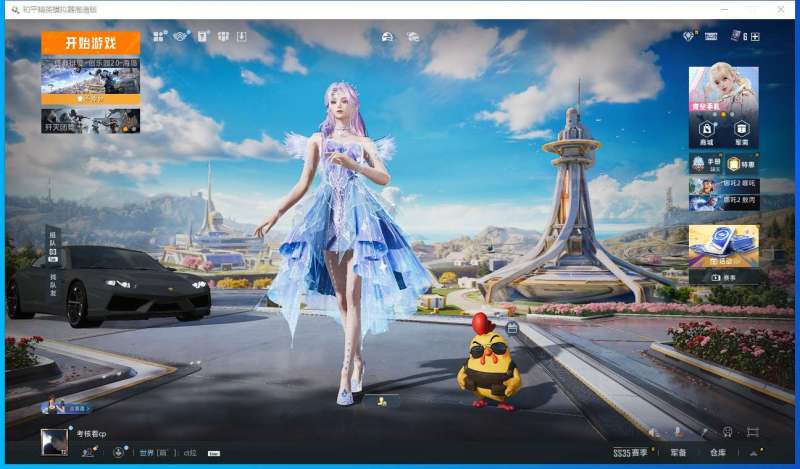Open the 特惠 special offer badge

[741, 164]
